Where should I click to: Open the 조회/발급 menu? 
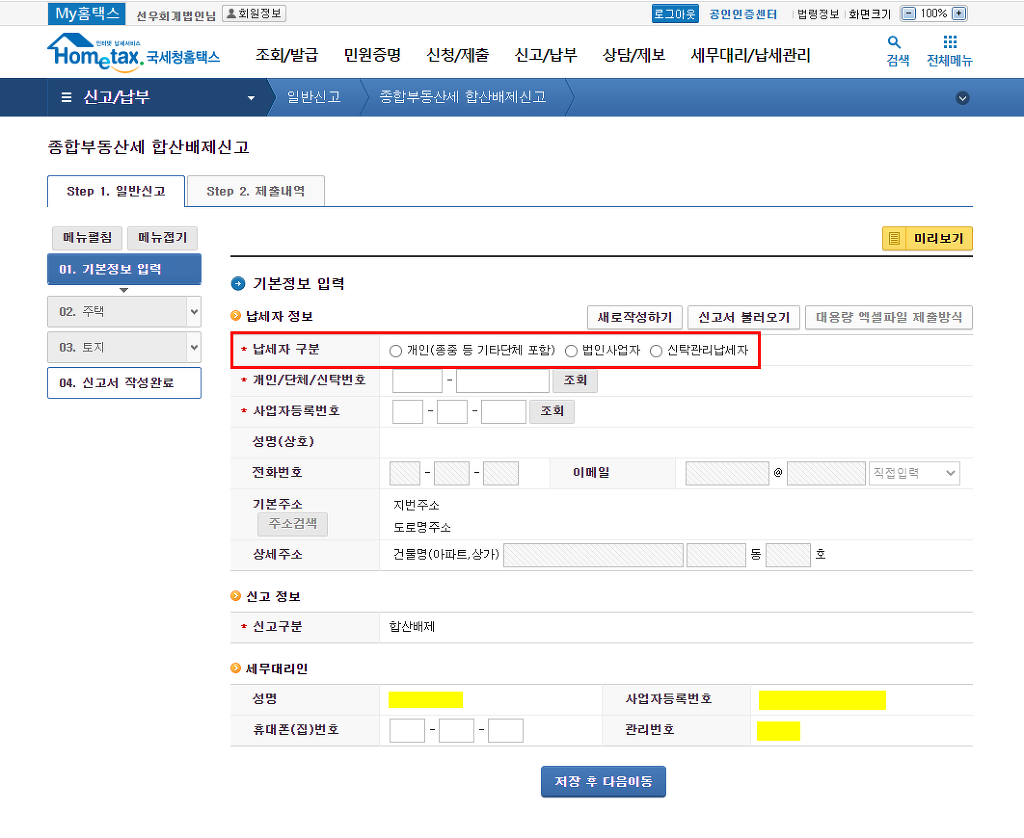pyautogui.click(x=287, y=55)
